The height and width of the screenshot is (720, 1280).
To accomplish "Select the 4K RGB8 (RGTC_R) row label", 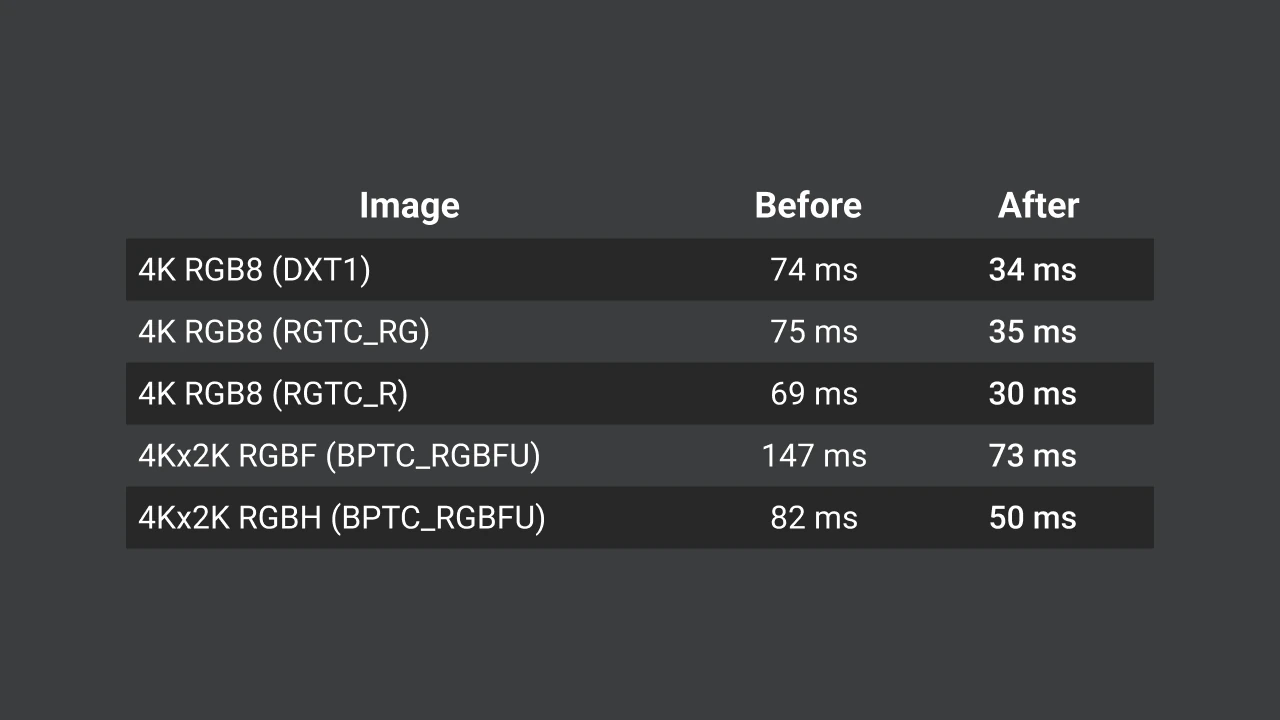I will tap(273, 394).
